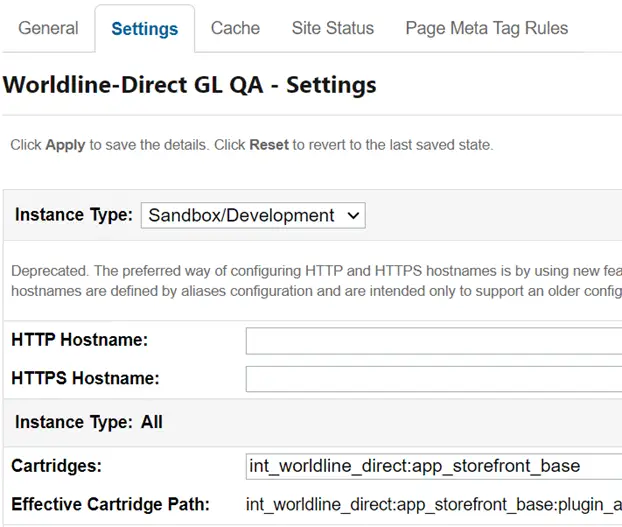Click the Effective Cartridge Path value text

click(x=433, y=505)
